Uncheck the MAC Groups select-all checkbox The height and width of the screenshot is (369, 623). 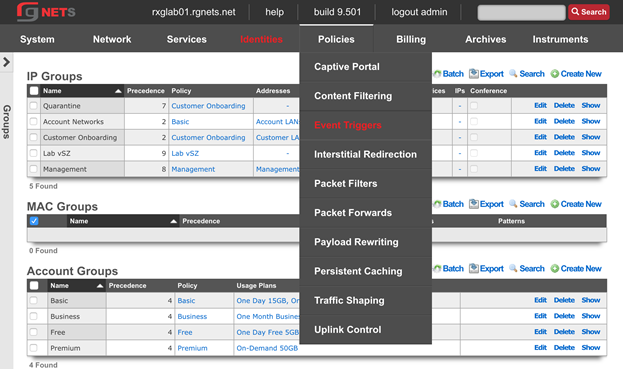pos(34,221)
